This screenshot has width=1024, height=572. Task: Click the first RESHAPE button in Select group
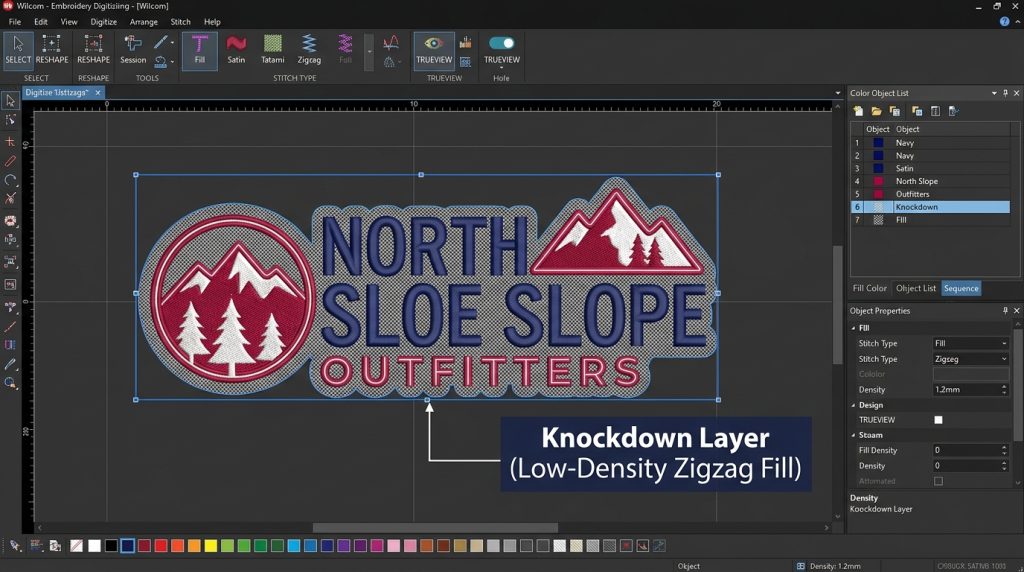coord(52,50)
